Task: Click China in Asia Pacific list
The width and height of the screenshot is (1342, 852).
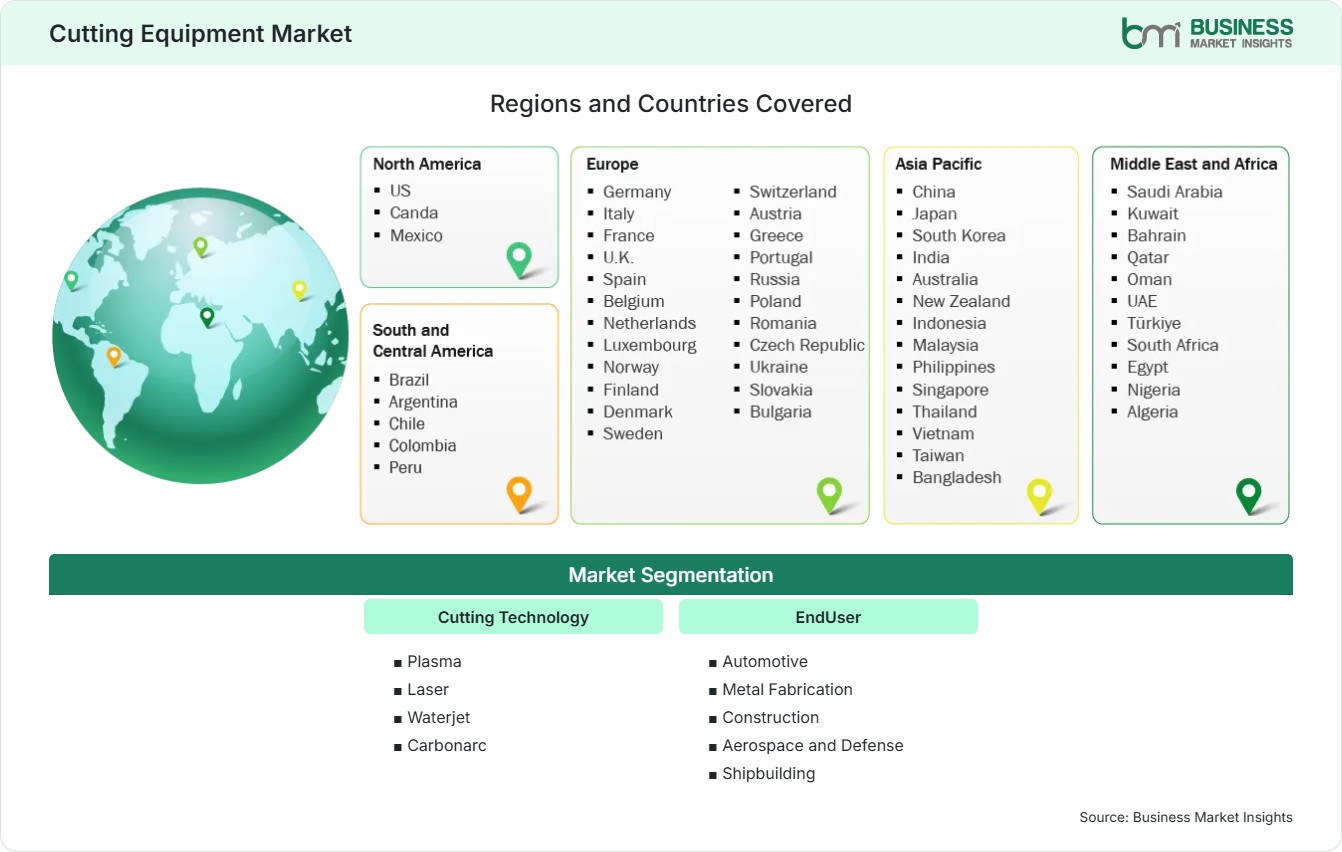Action: pyautogui.click(x=934, y=192)
